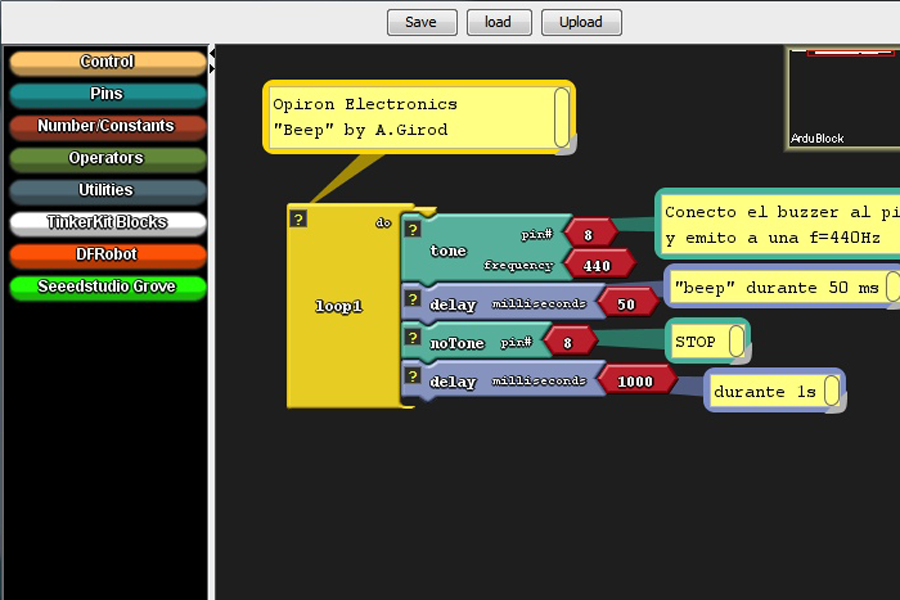
Task: Open the Utilities block category
Action: 107,190
